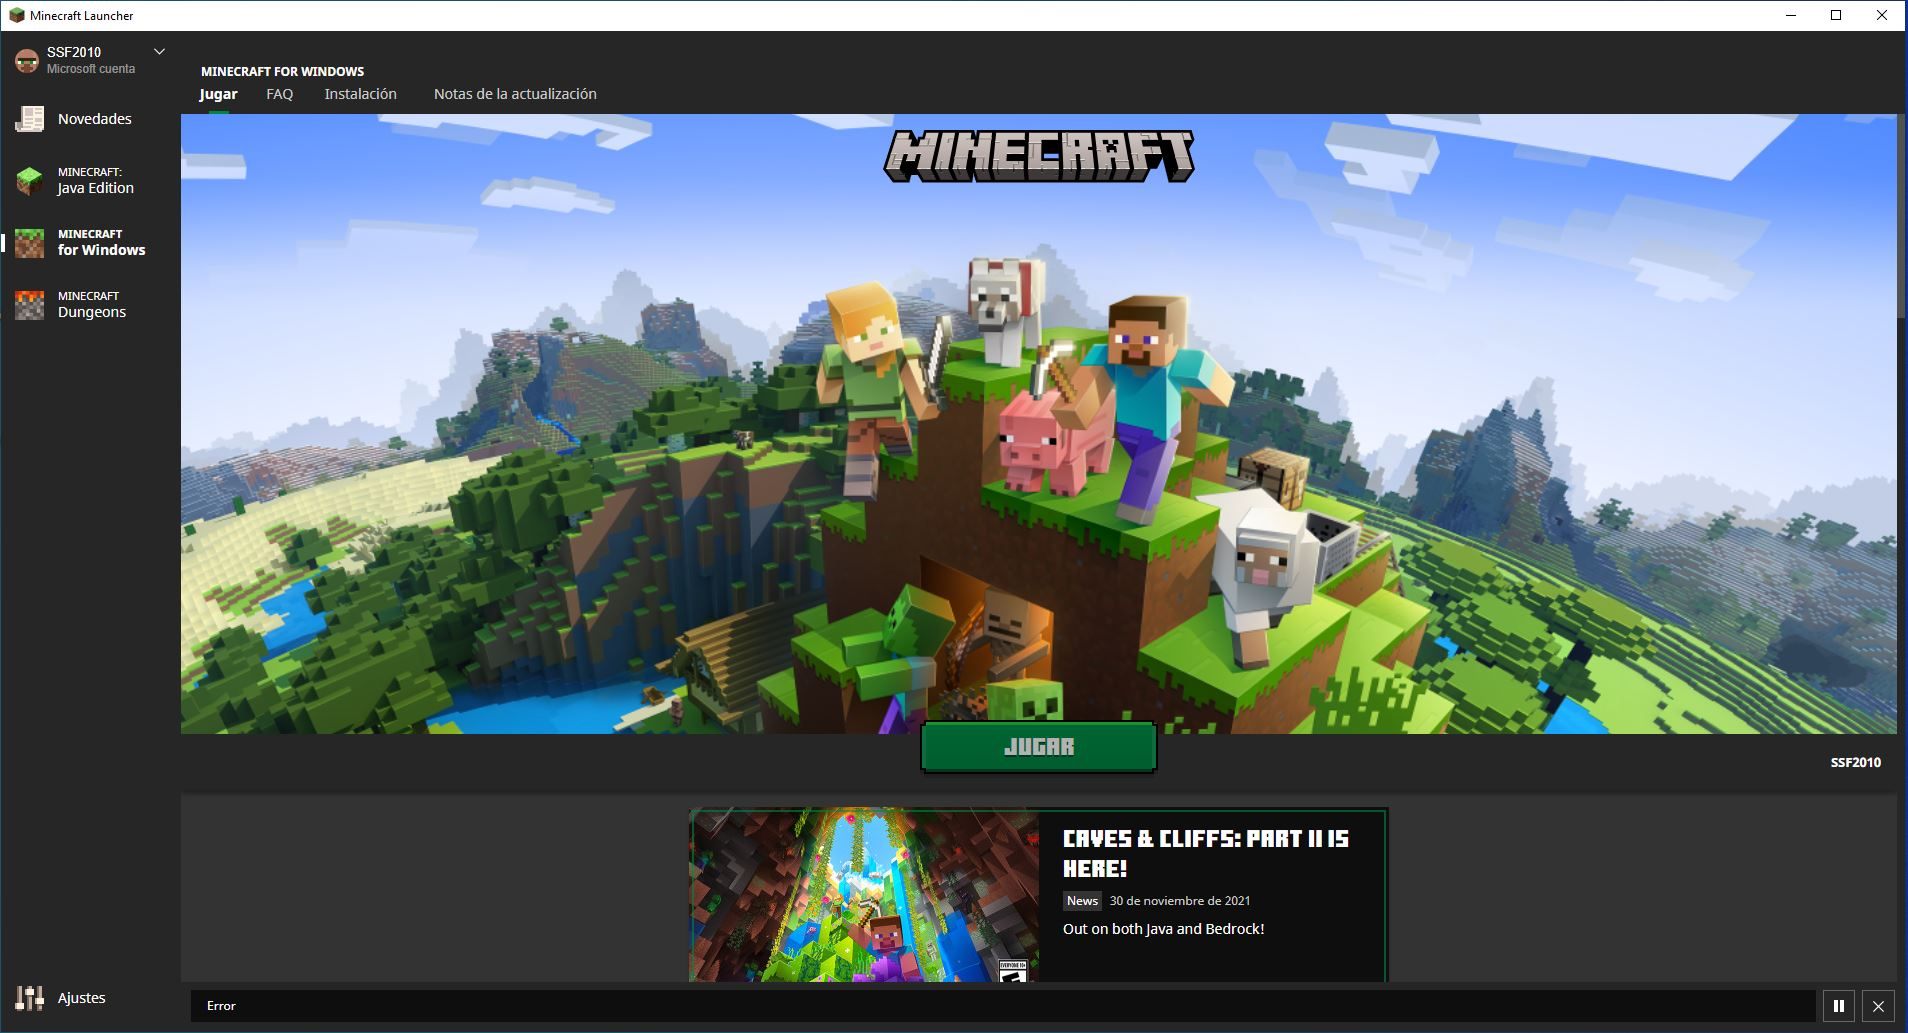Open the Minecraft Dungeons icon
The height and width of the screenshot is (1033, 1908).
29,305
